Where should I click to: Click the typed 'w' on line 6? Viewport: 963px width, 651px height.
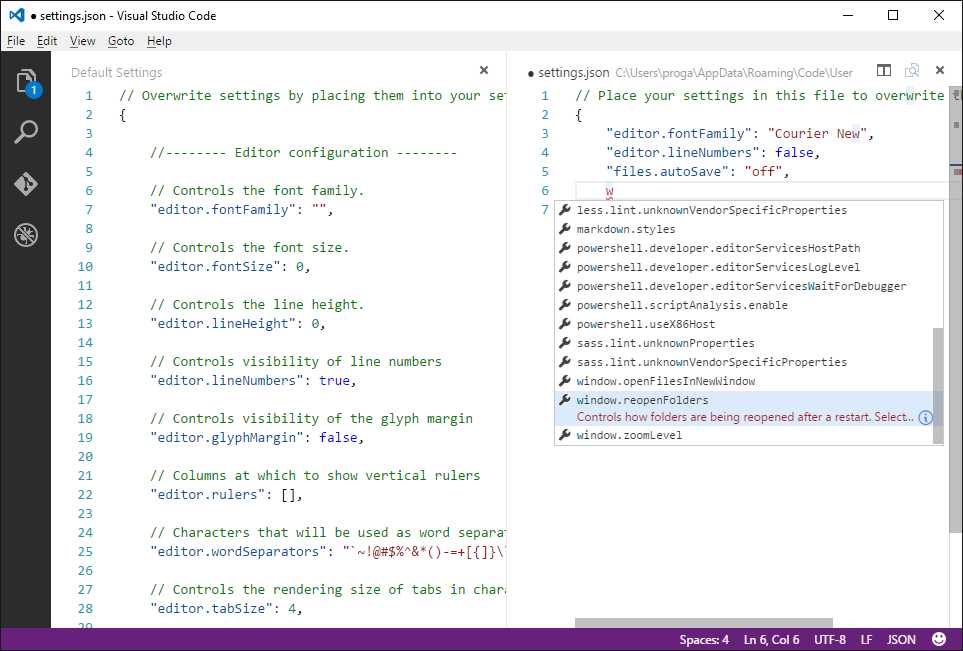(x=609, y=191)
